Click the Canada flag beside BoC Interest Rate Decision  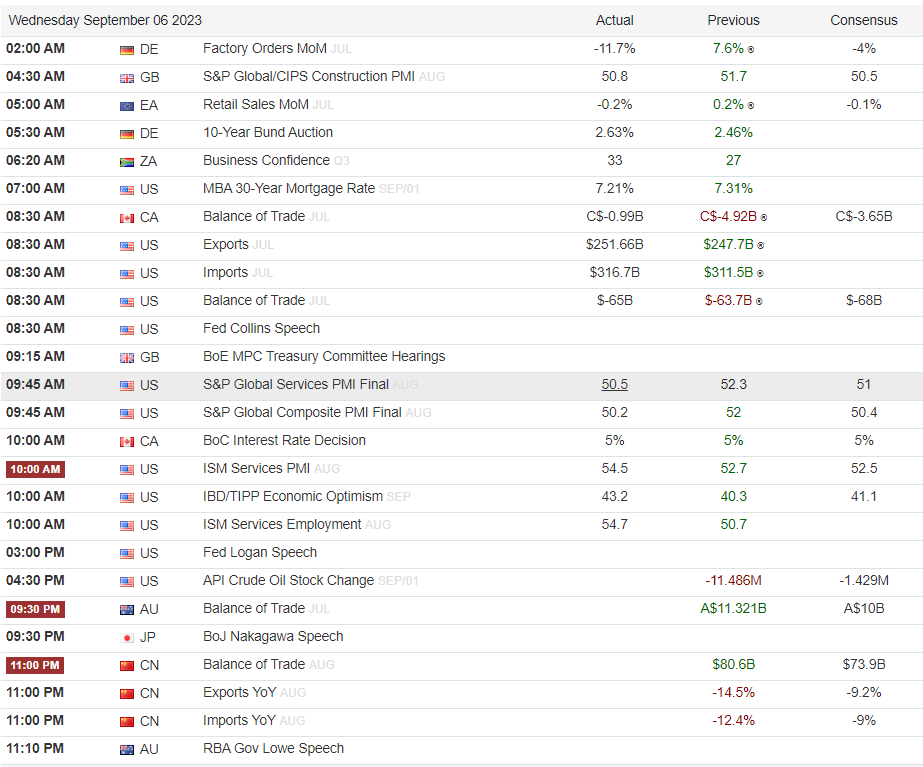[x=127, y=442]
